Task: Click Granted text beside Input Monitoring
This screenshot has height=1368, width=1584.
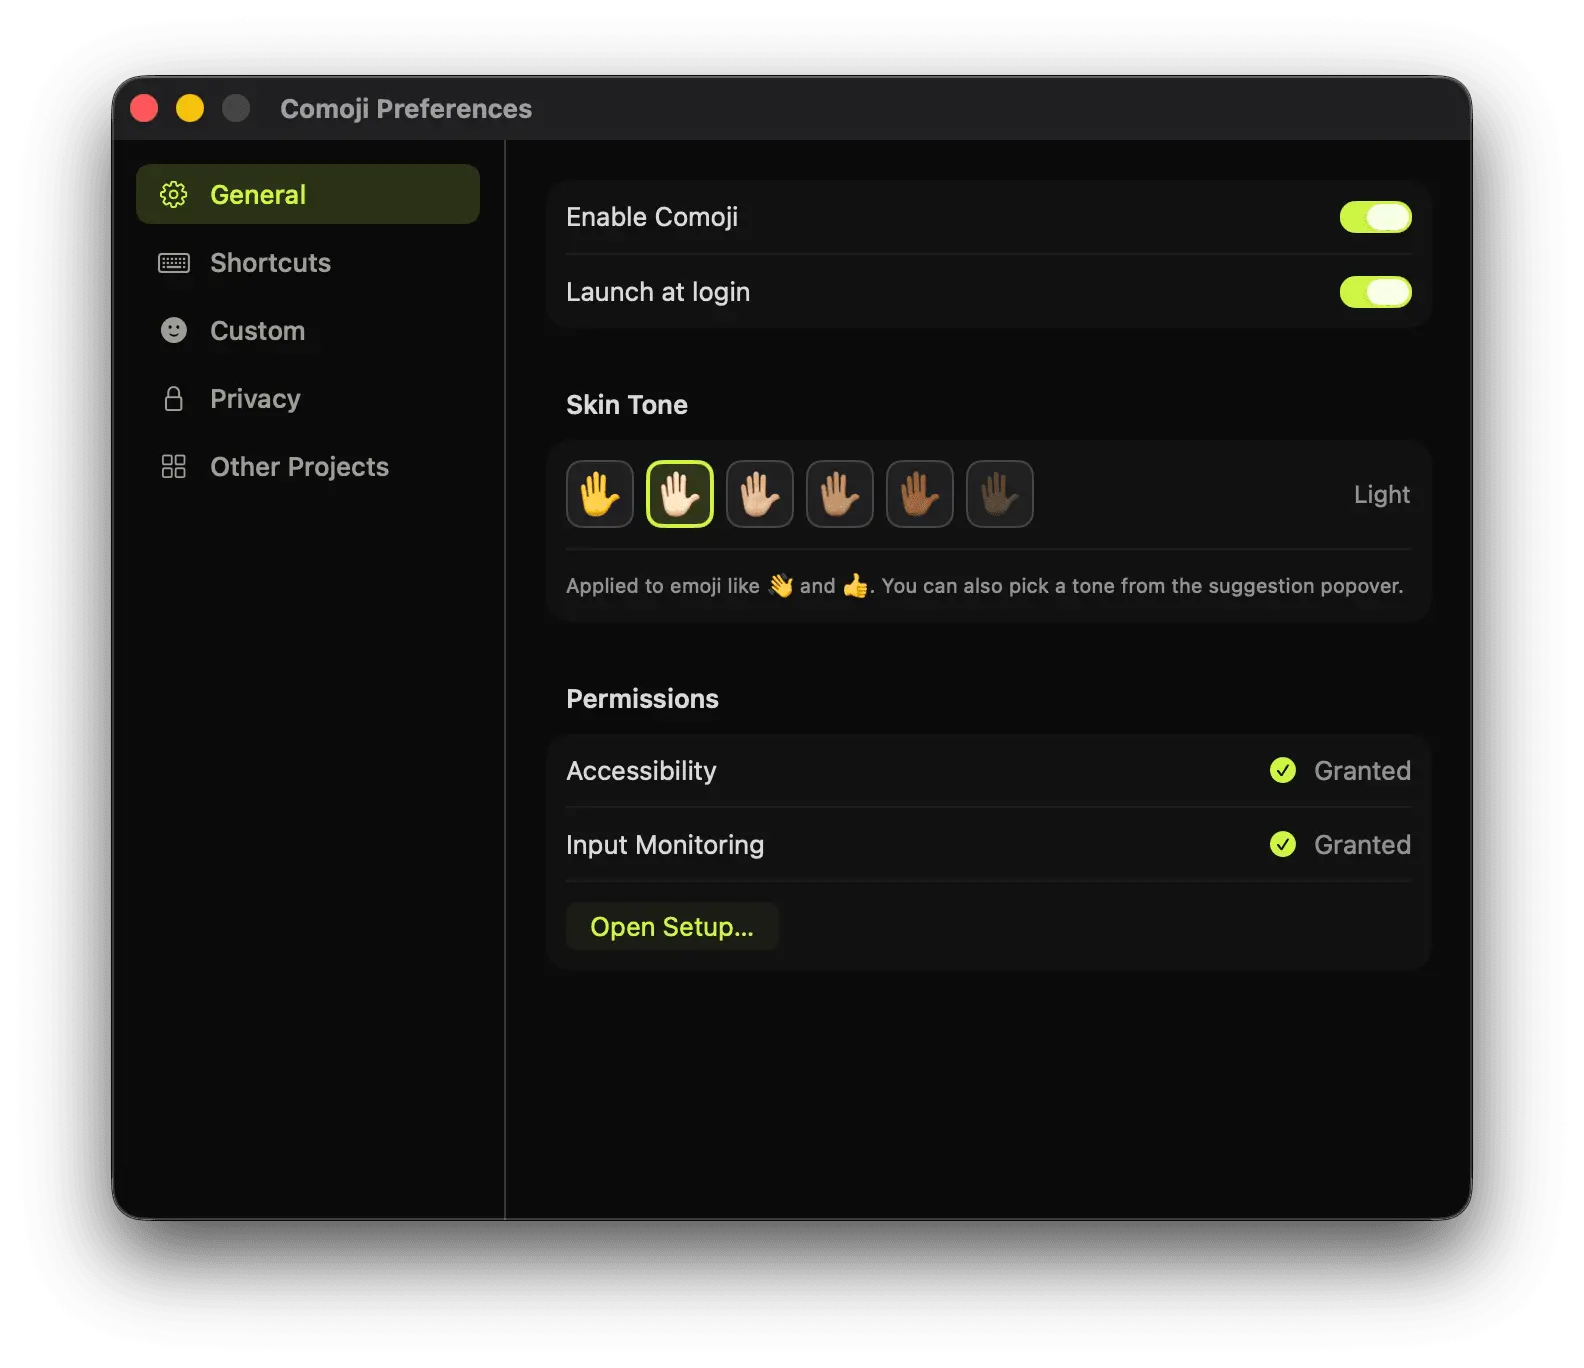Action: tap(1362, 844)
